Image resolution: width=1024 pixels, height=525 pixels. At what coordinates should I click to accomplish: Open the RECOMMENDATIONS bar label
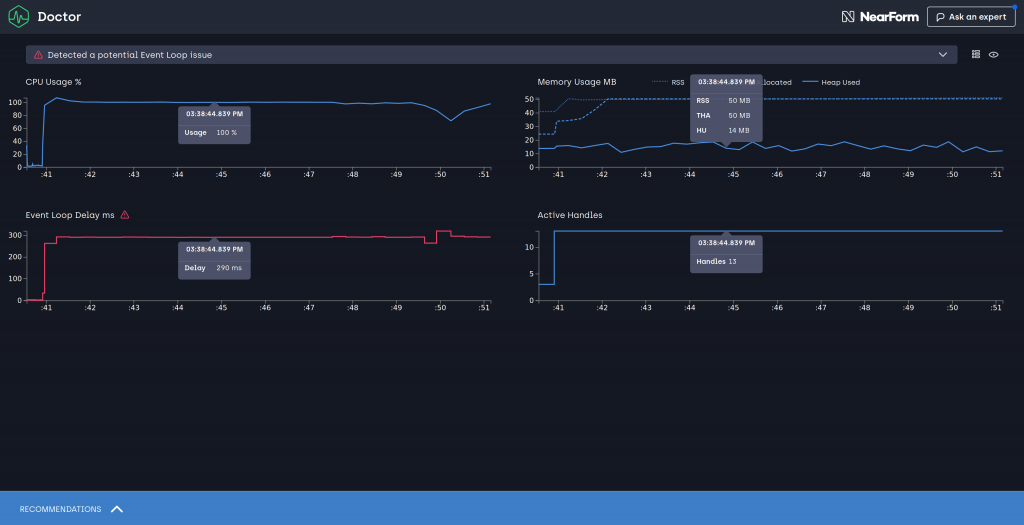click(60, 509)
